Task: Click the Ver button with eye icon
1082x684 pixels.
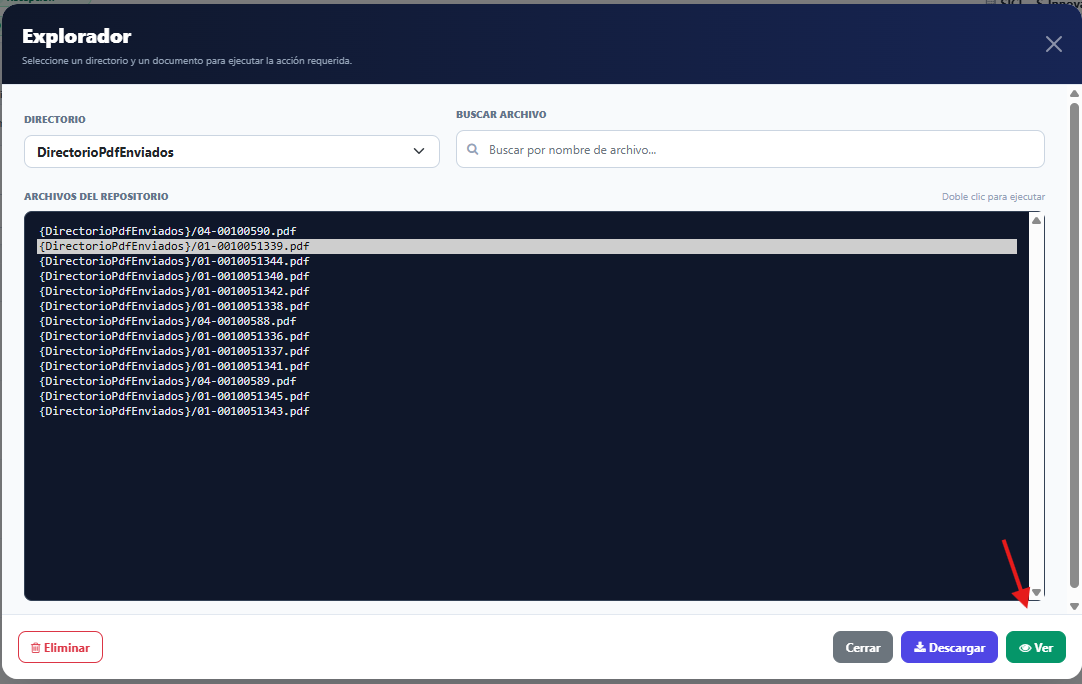Action: (1035, 647)
